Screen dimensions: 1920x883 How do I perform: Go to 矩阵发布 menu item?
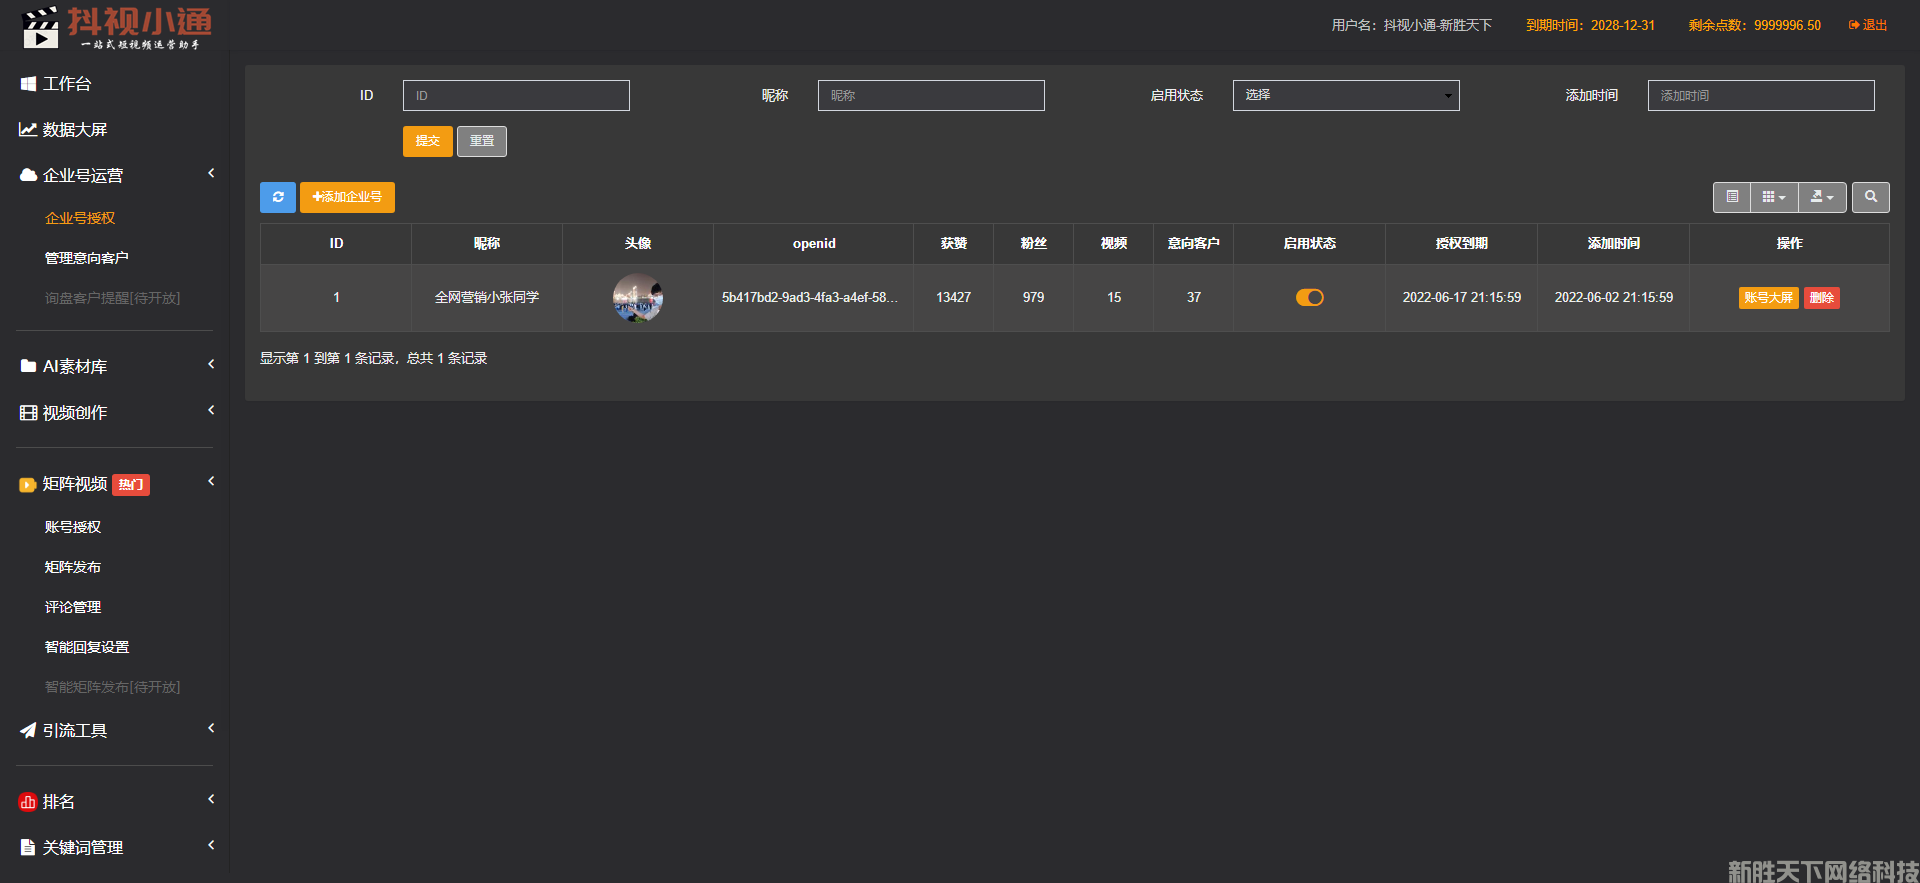tap(73, 567)
